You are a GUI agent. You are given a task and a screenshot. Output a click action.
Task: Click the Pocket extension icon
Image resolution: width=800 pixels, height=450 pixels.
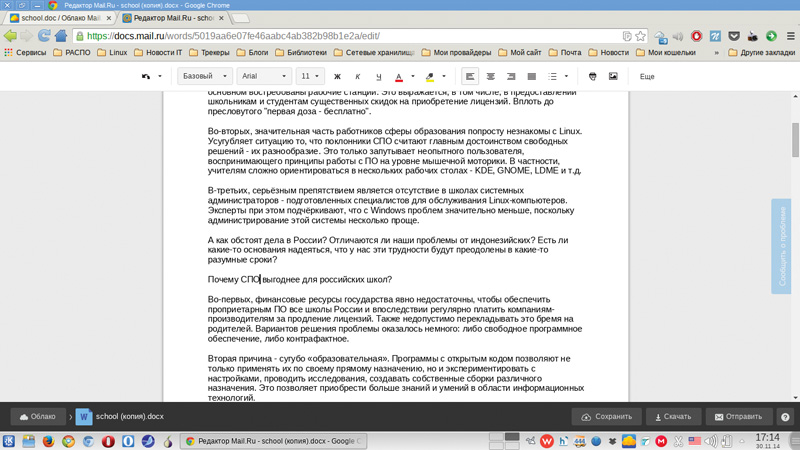coord(734,36)
